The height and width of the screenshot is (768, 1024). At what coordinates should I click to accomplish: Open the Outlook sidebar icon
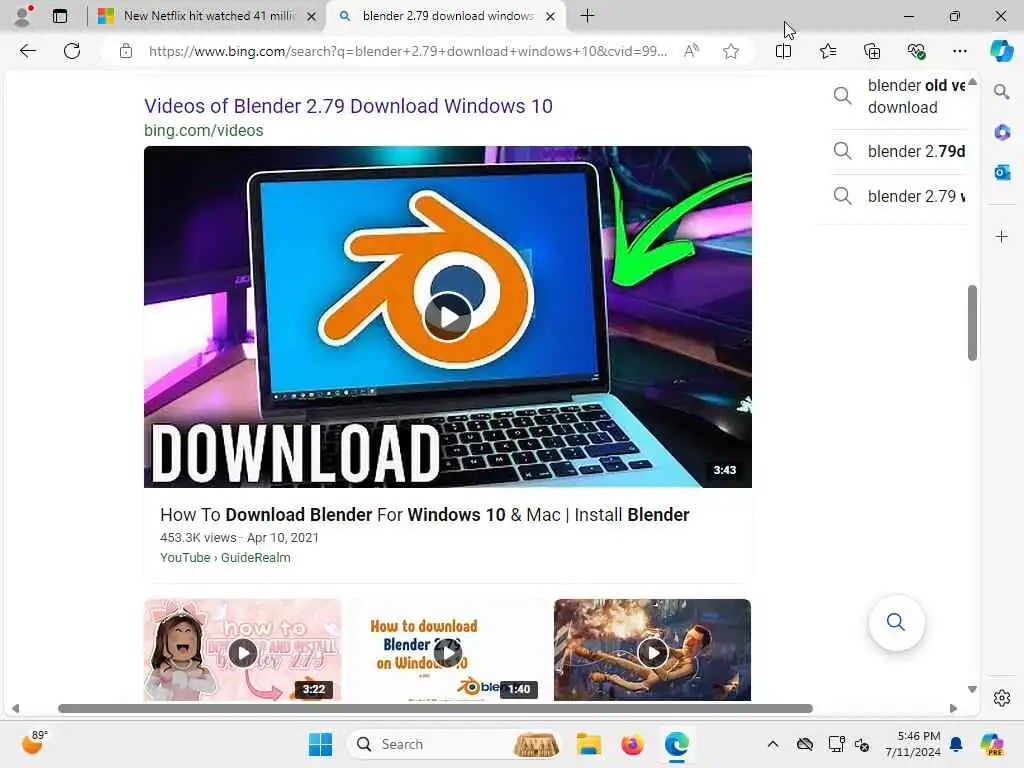pyautogui.click(x=1001, y=172)
